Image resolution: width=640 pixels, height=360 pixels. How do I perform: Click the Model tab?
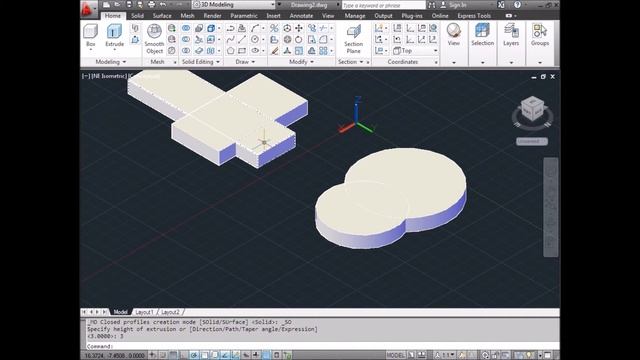pyautogui.click(x=120, y=312)
